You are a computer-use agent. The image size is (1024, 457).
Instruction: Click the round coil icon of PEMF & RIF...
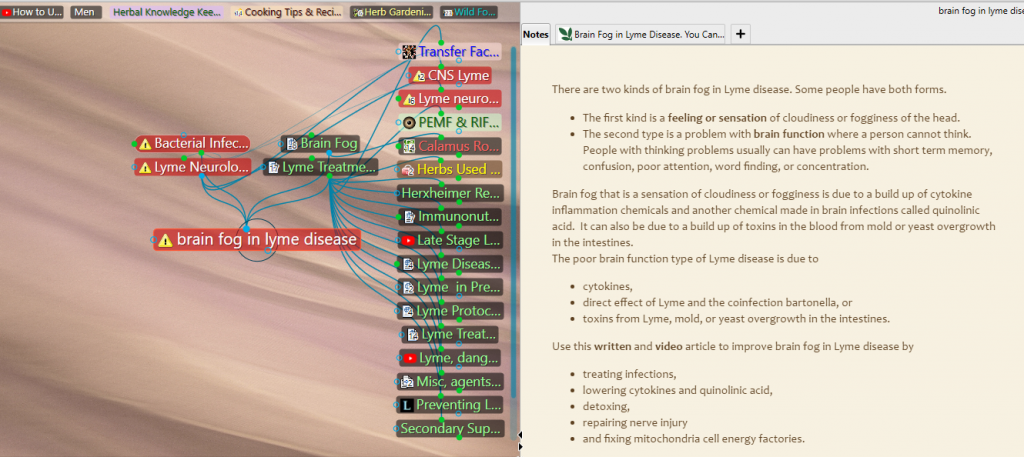click(409, 123)
